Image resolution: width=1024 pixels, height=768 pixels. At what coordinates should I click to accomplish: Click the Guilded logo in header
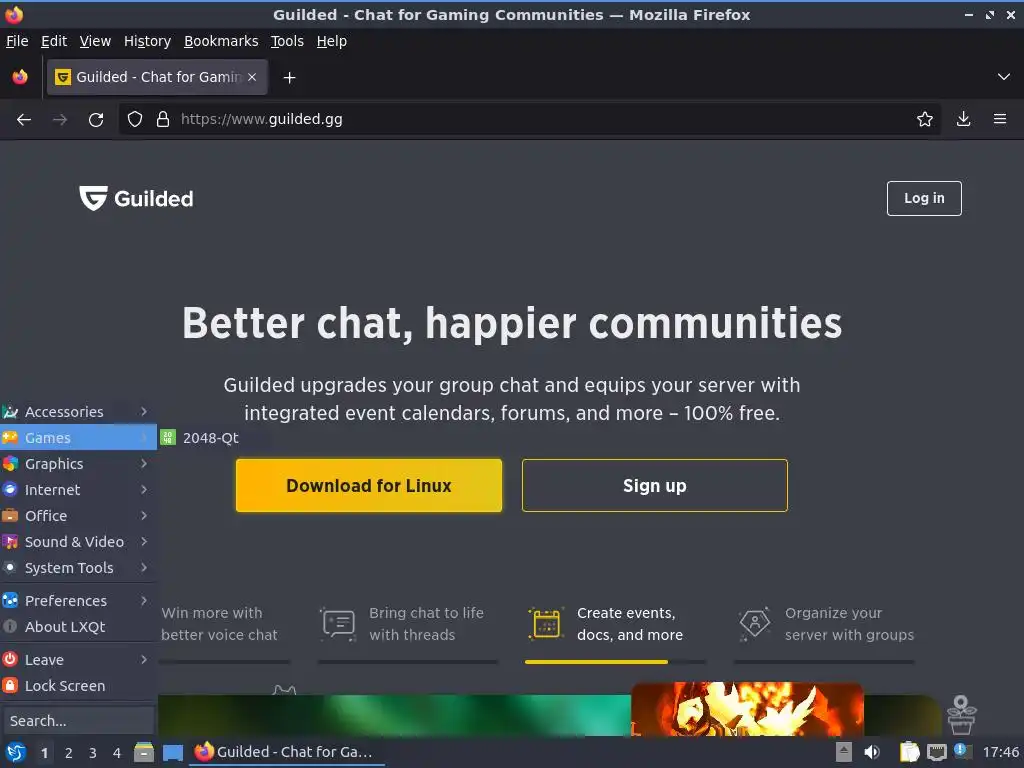[x=136, y=198]
